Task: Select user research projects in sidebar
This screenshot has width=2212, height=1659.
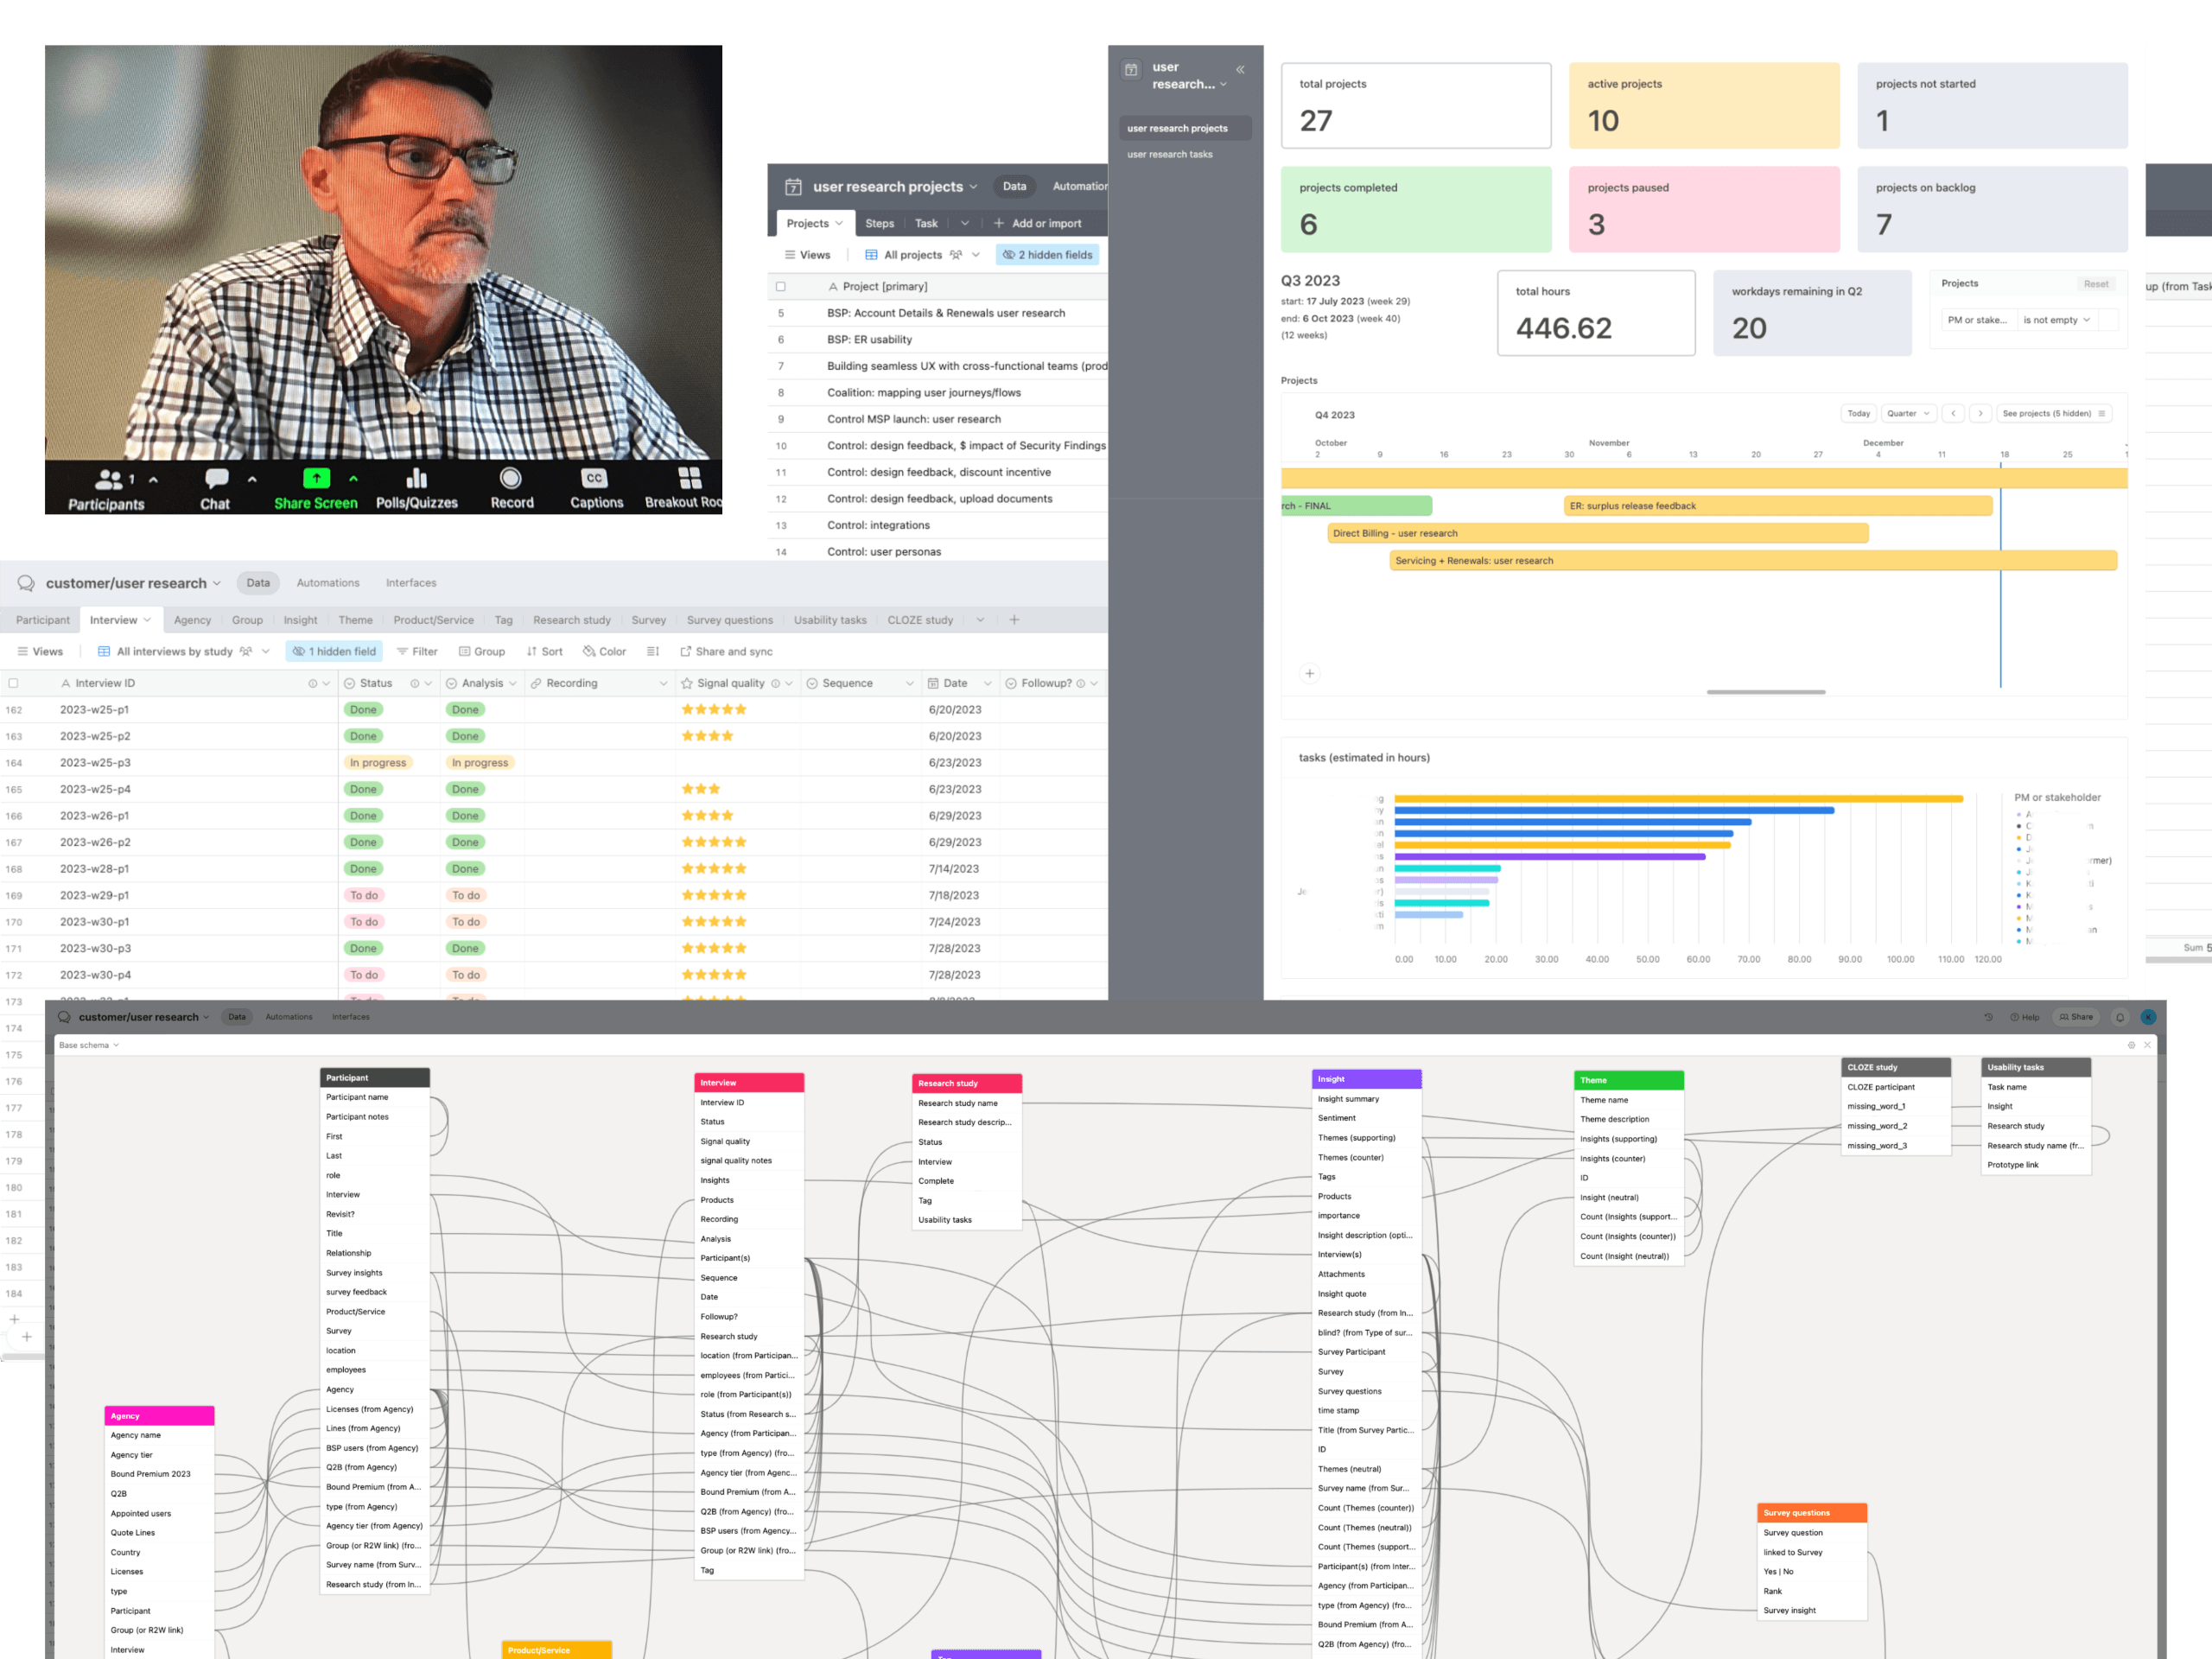Action: (1184, 128)
